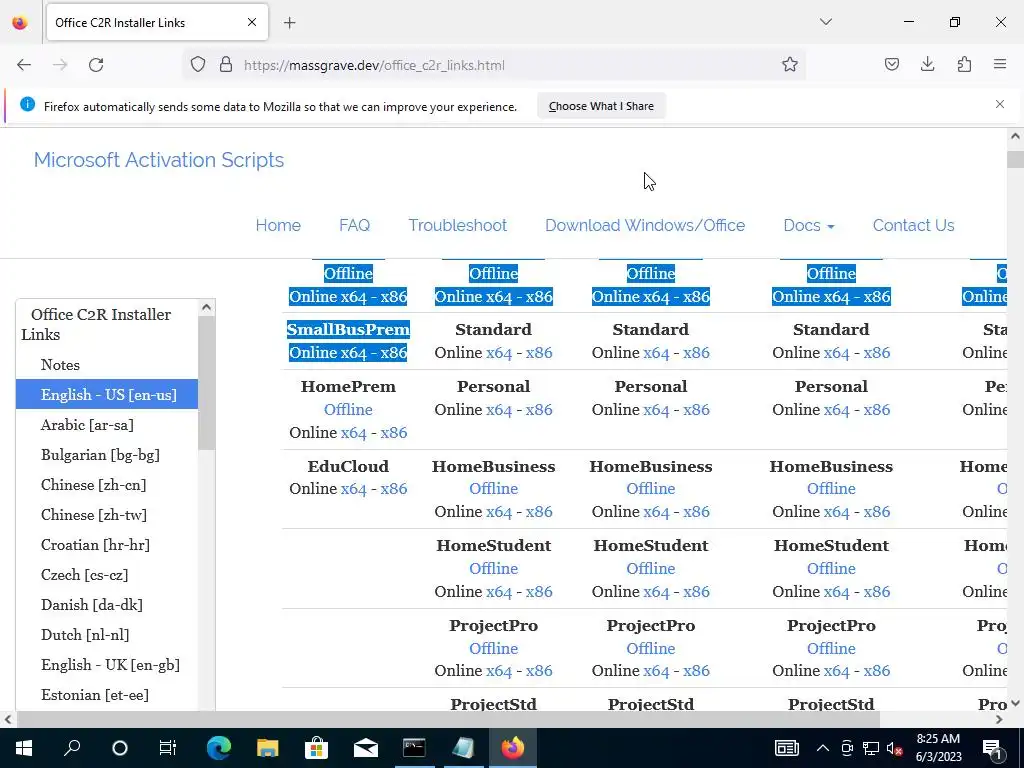The width and height of the screenshot is (1024, 768).
Task: Click the muted volume tray icon
Action: [x=894, y=748]
